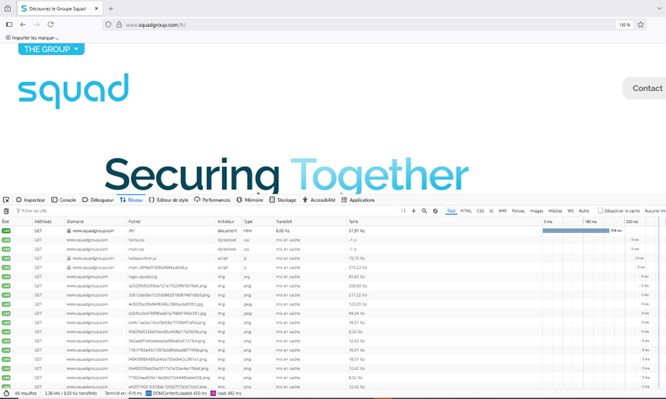
Task: Click the squad logo on the page
Action: (73, 91)
